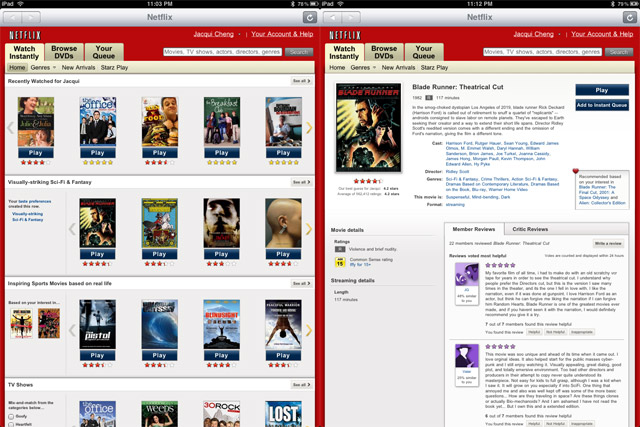This screenshot has height=427, width=640.
Task: Open the large Blade Runner poster on right screen
Action: pyautogui.click(x=369, y=127)
